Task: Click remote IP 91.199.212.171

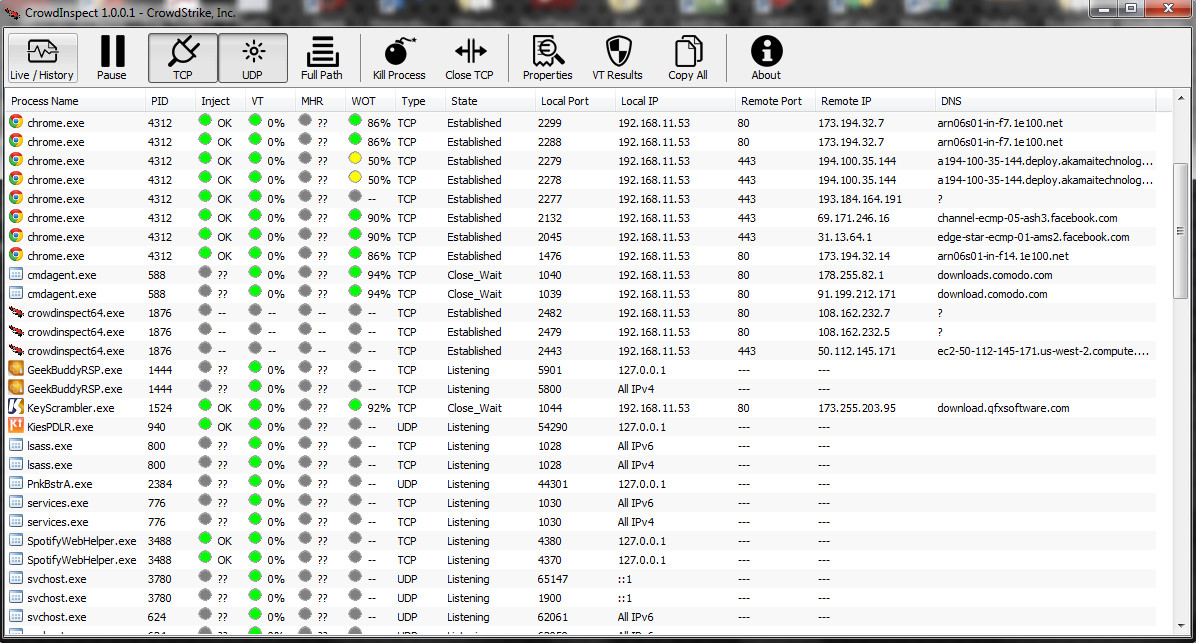Action: pyautogui.click(x=857, y=294)
